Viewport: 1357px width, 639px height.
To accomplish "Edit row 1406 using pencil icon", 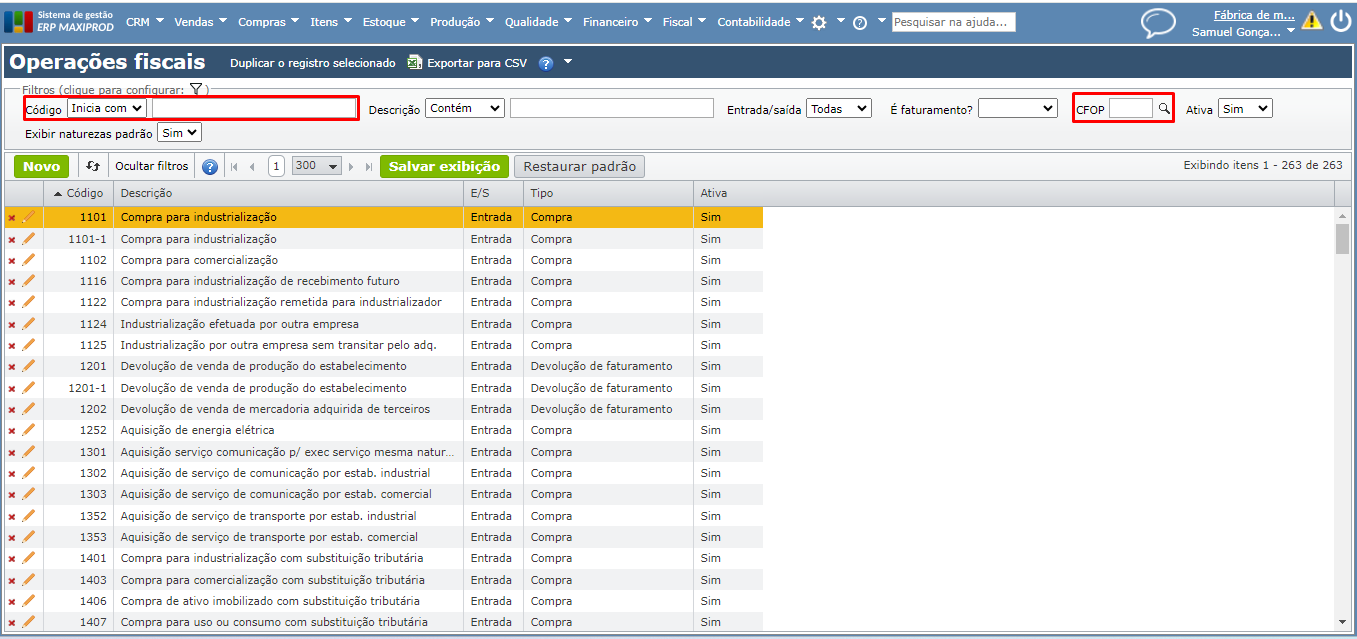I will [28, 601].
